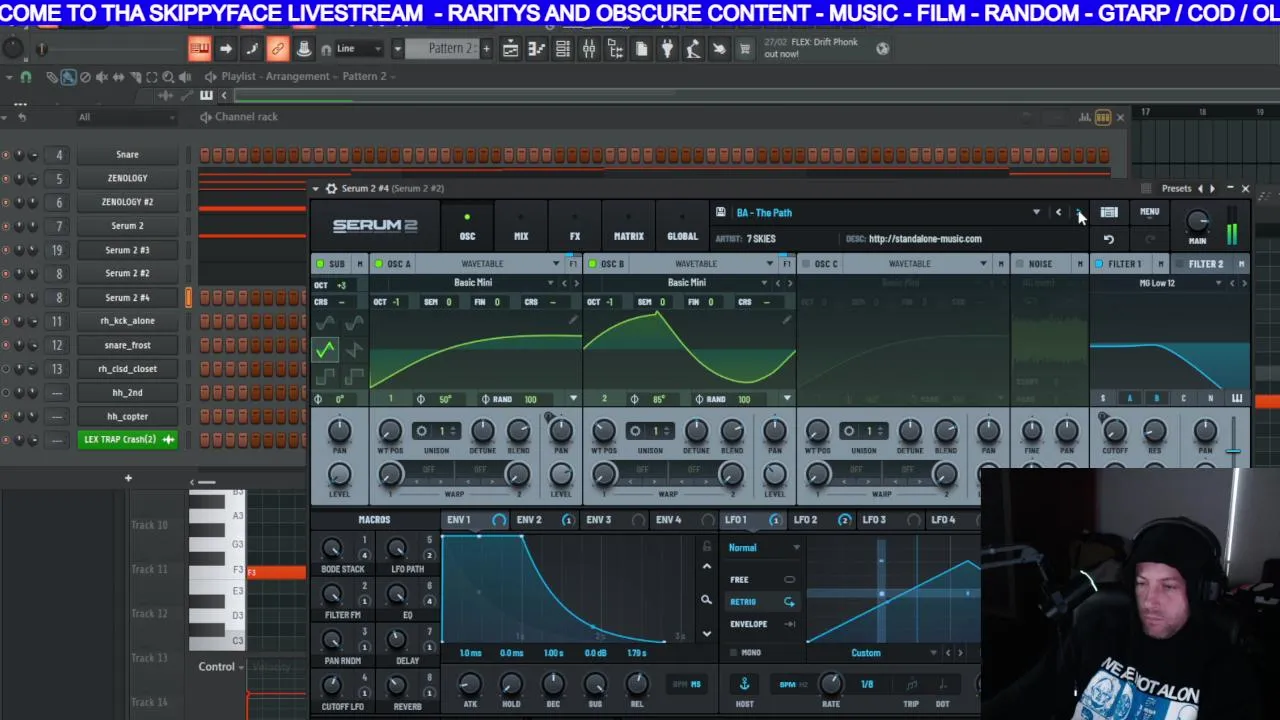
Task: Enable the LFO MONO checkbox
Action: 733,653
